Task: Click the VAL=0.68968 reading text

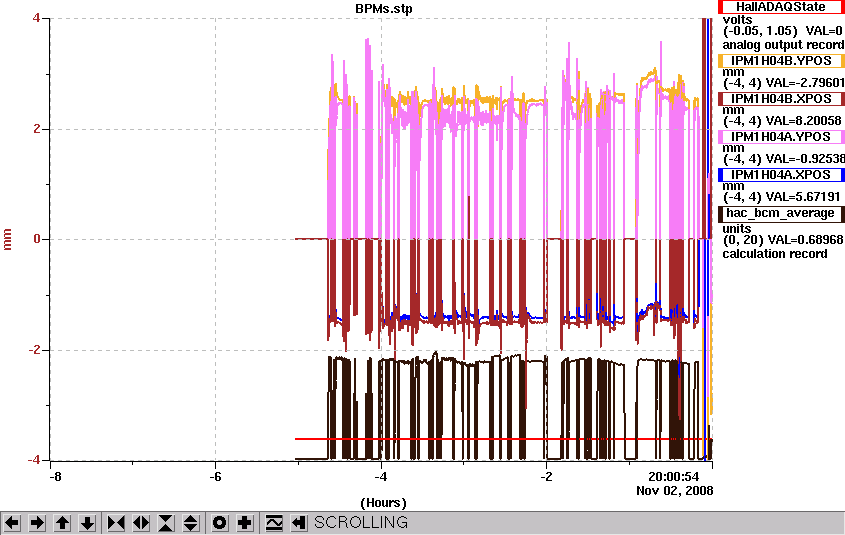Action: [x=805, y=240]
